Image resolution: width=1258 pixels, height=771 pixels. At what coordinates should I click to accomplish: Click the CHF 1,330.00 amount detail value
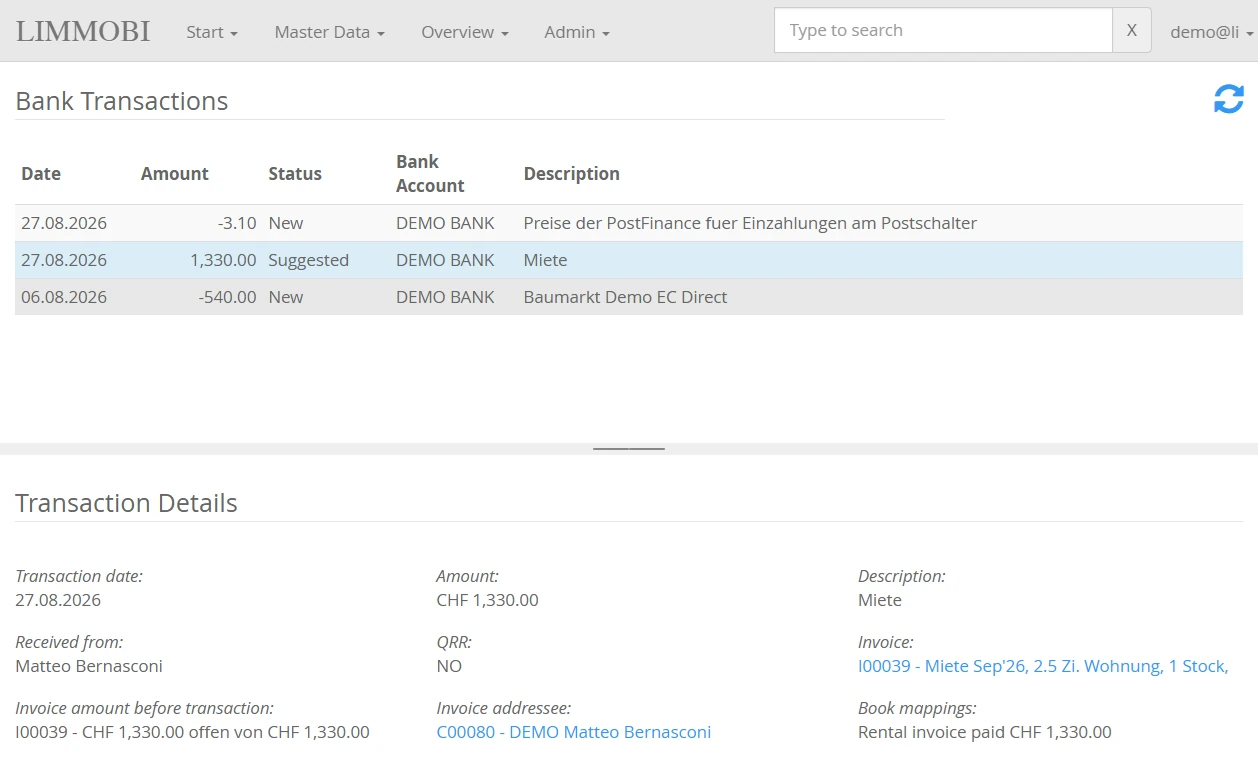488,600
